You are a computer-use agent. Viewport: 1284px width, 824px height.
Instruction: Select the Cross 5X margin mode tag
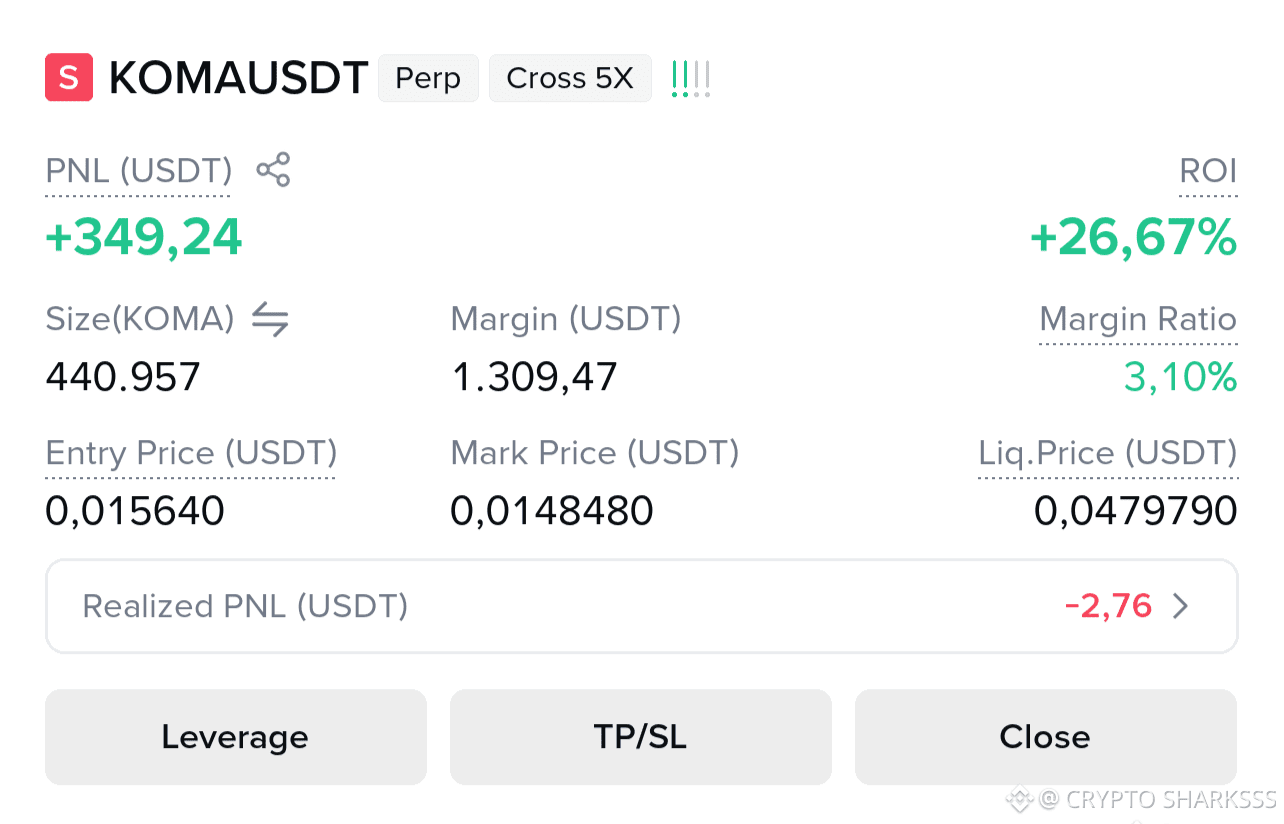(570, 78)
